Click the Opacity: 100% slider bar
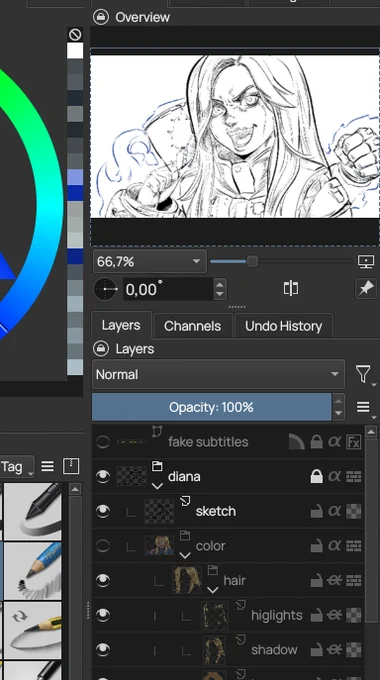The width and height of the screenshot is (380, 680). (x=212, y=407)
